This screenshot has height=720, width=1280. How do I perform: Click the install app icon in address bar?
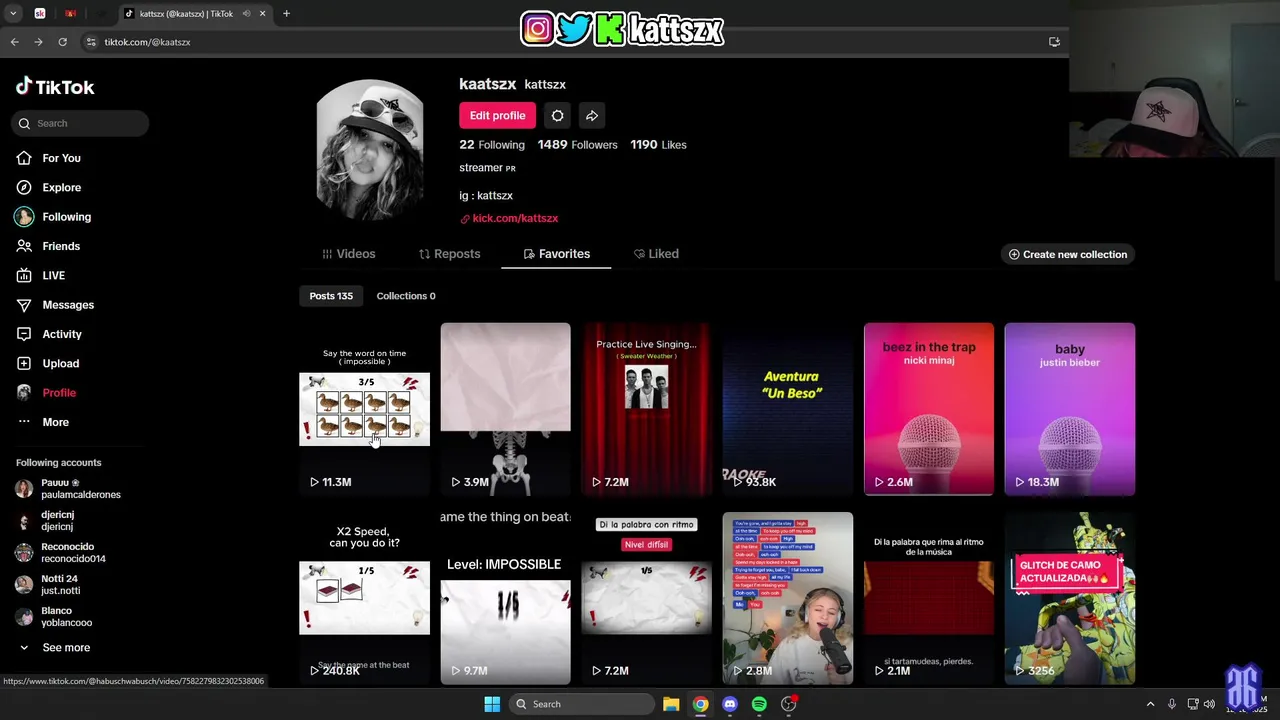1054,42
